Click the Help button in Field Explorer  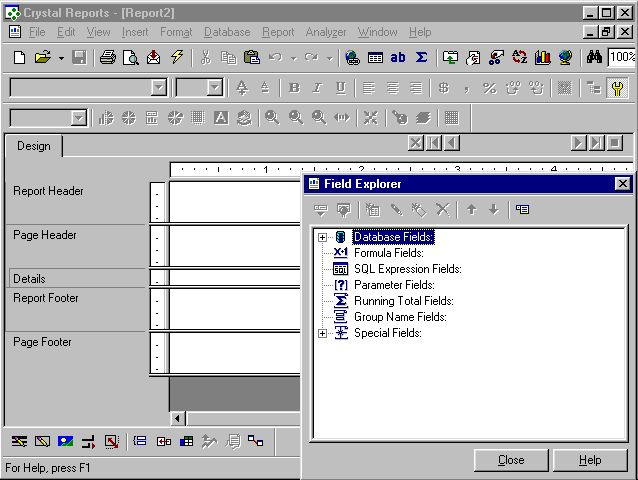[x=590, y=460]
